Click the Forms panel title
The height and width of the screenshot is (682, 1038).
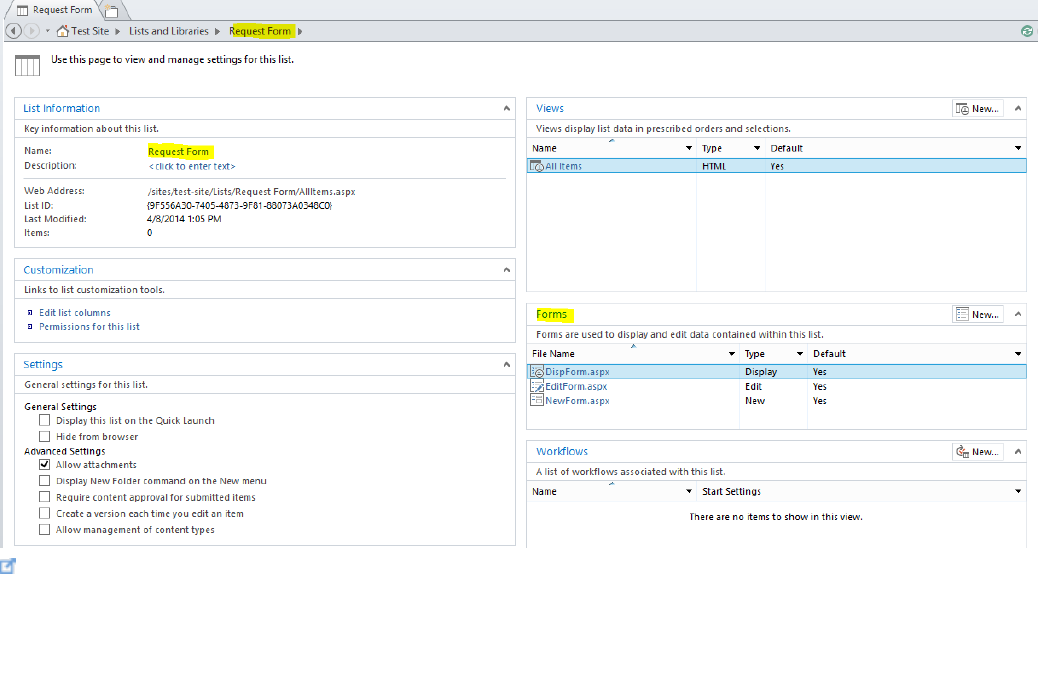[x=551, y=315]
